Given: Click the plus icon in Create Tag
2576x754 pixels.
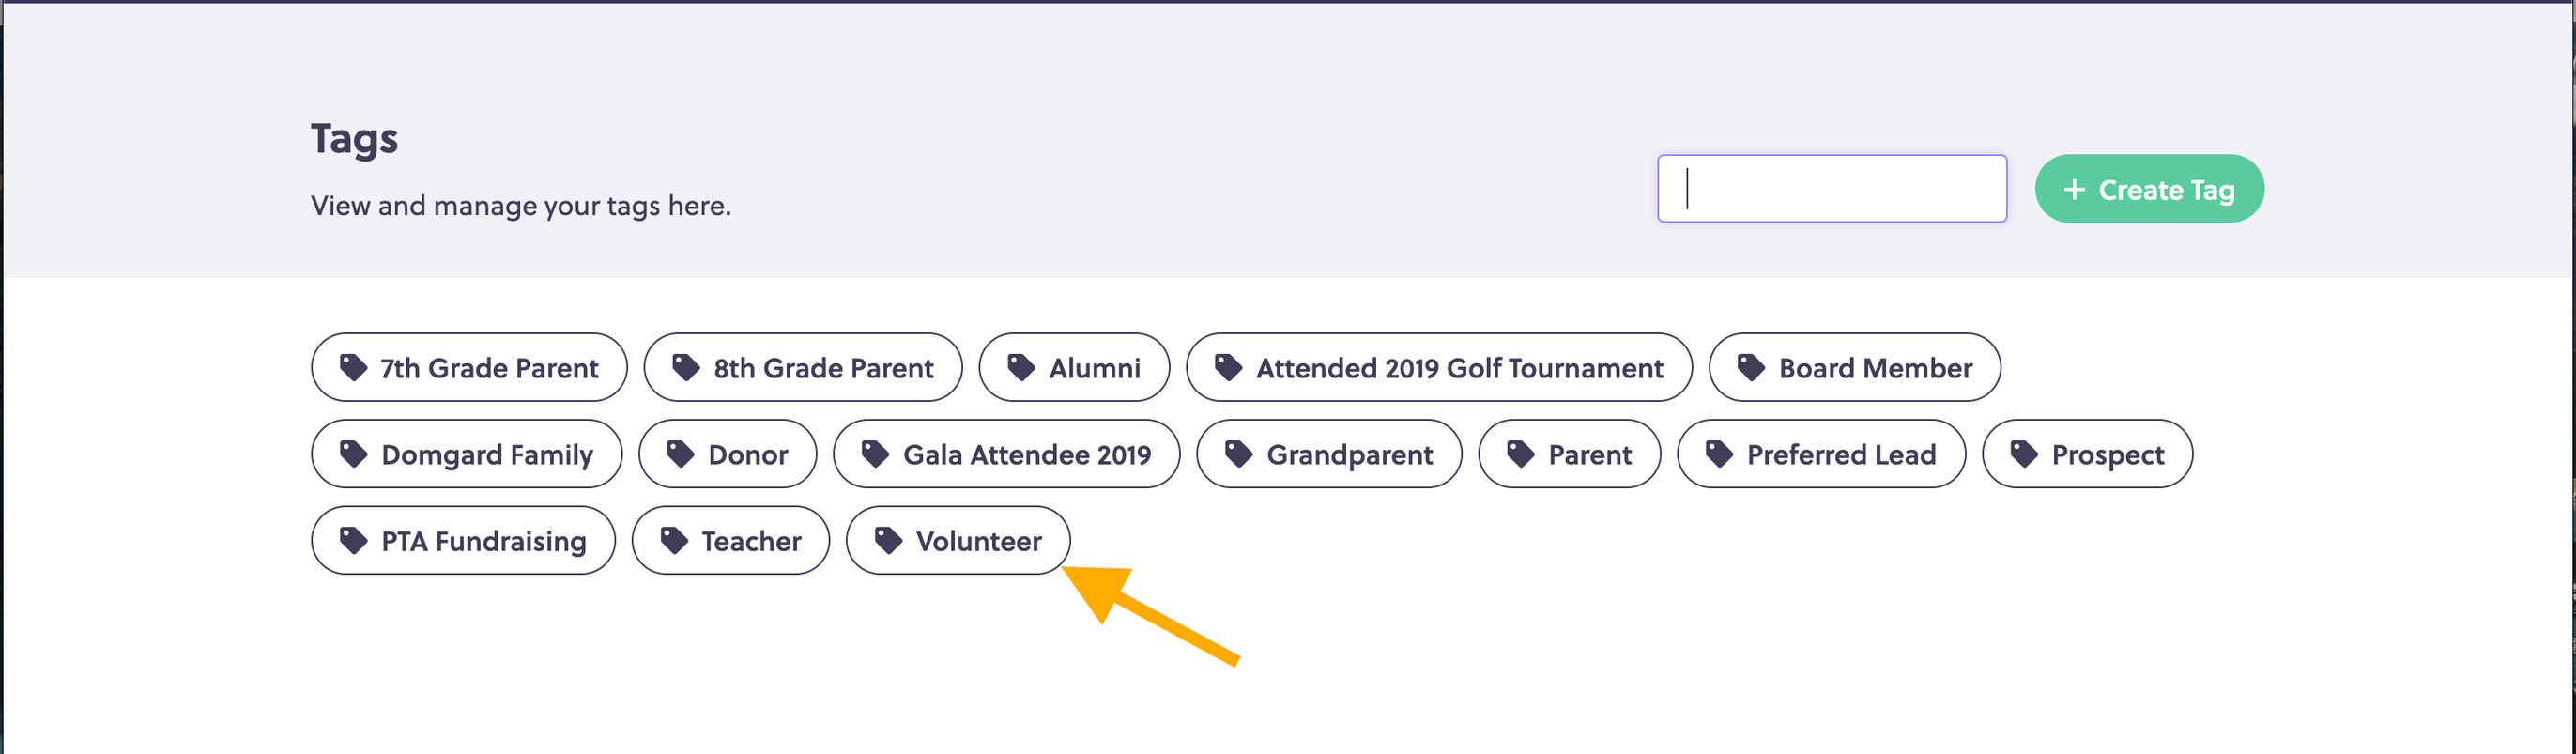Looking at the screenshot, I should pyautogui.click(x=2074, y=189).
